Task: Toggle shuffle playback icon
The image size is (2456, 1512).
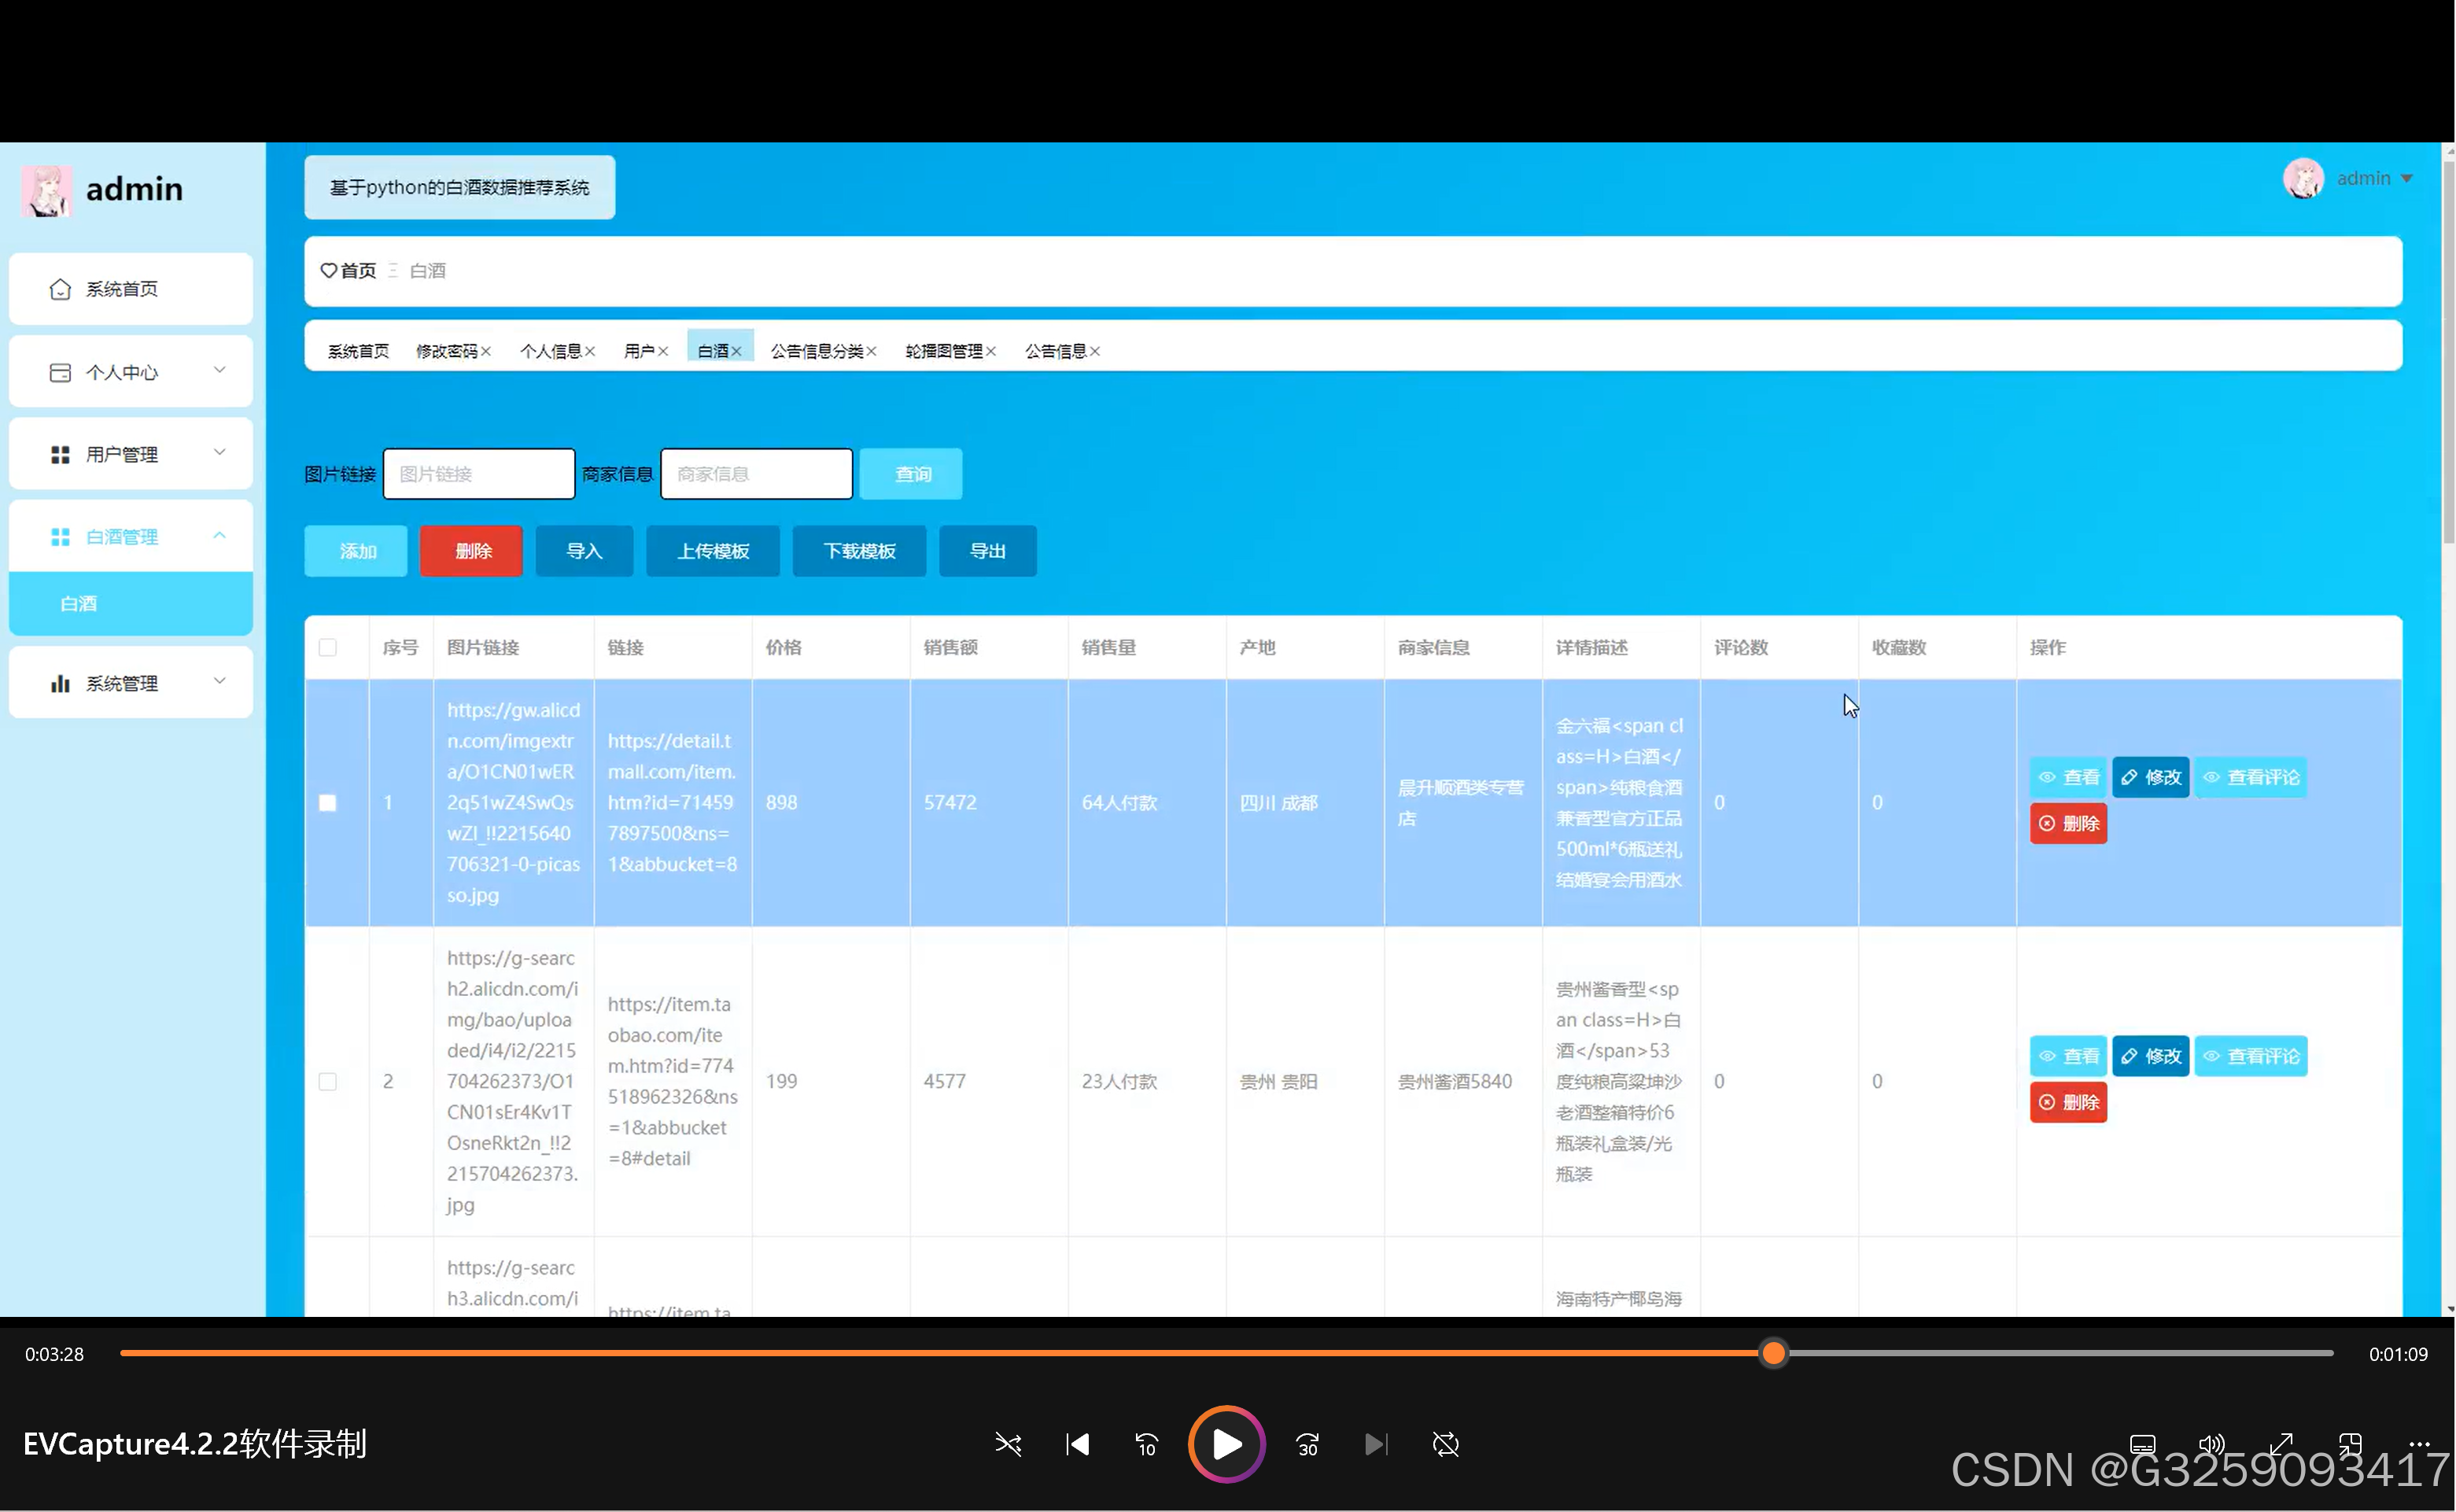Action: point(1008,1444)
